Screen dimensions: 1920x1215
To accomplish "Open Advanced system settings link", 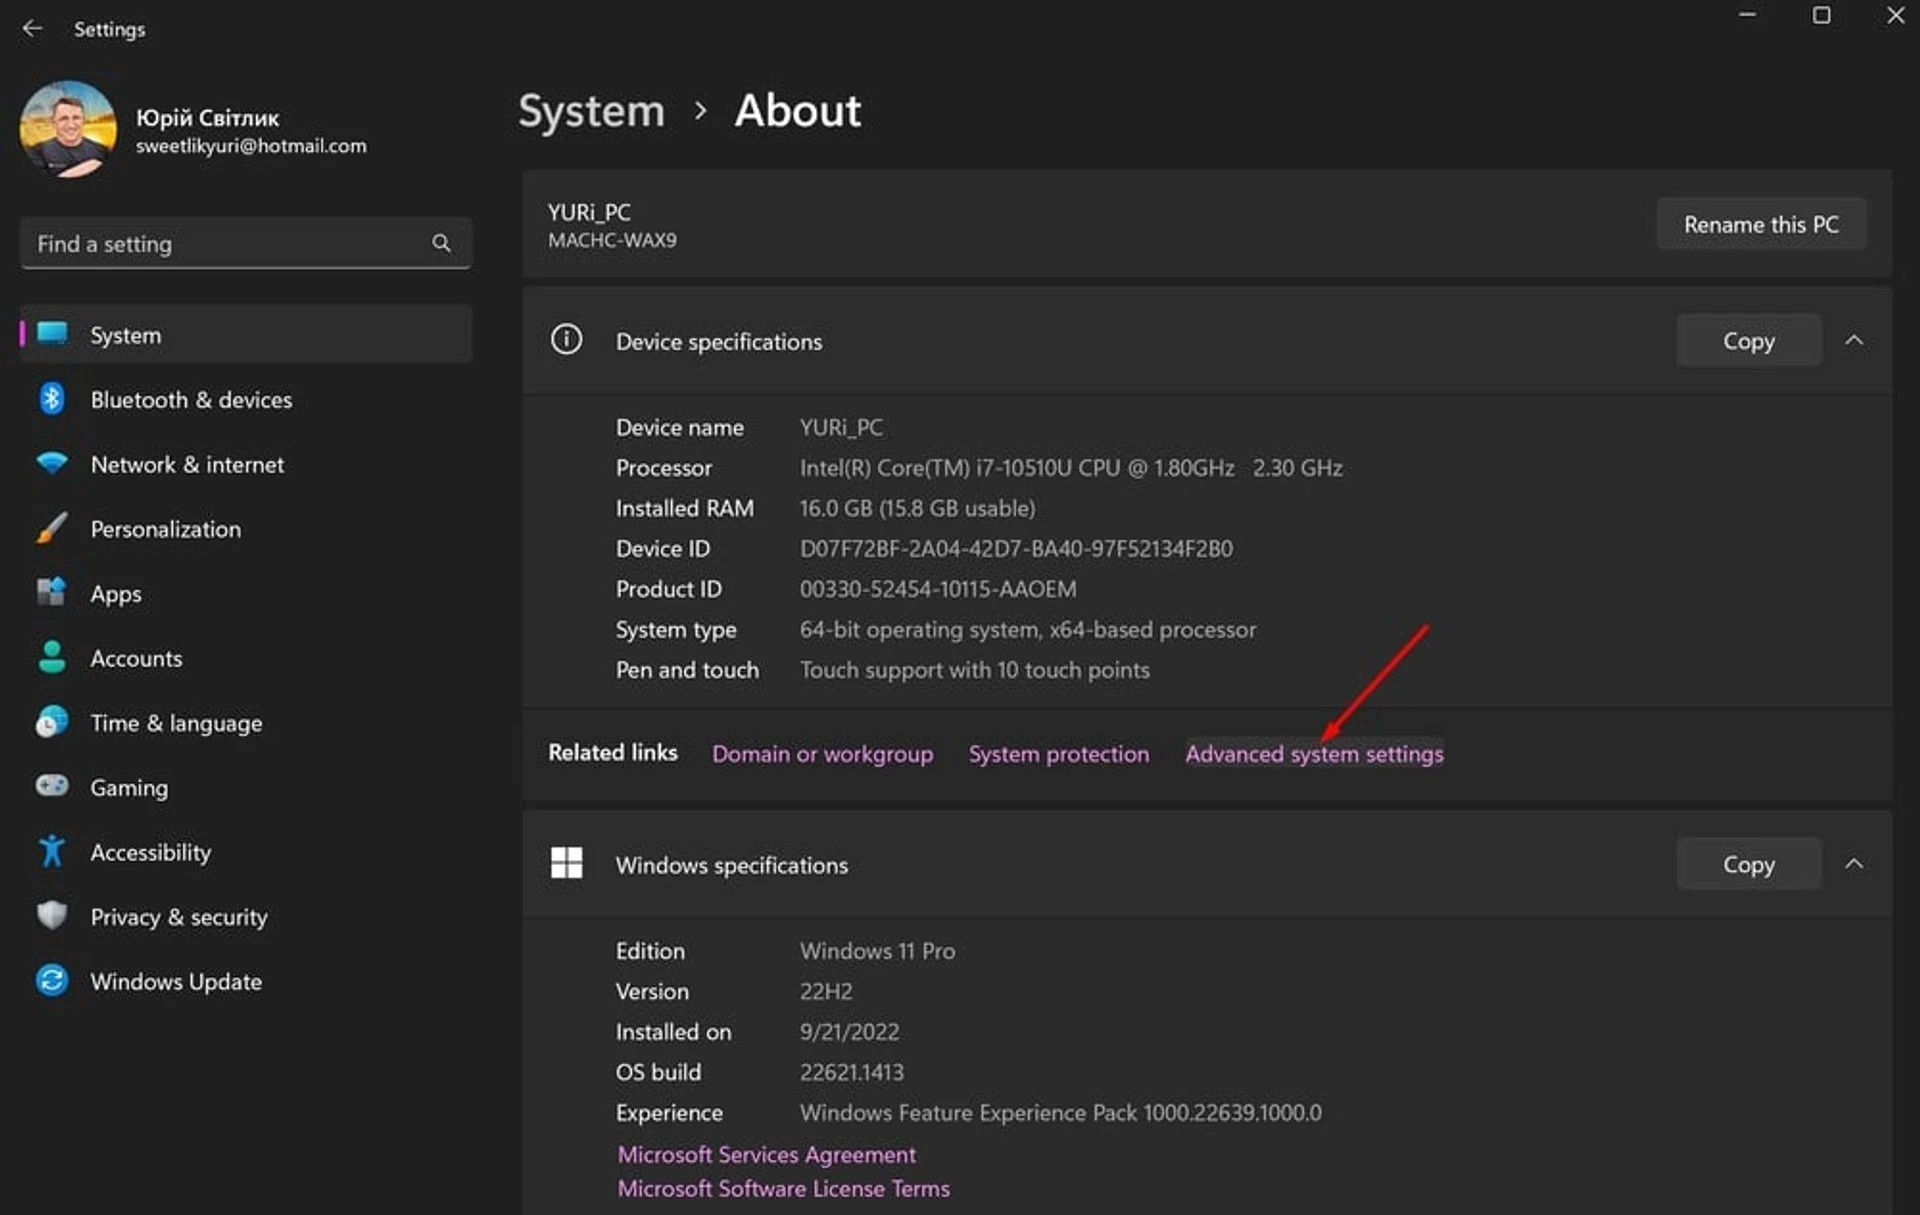I will (1314, 753).
